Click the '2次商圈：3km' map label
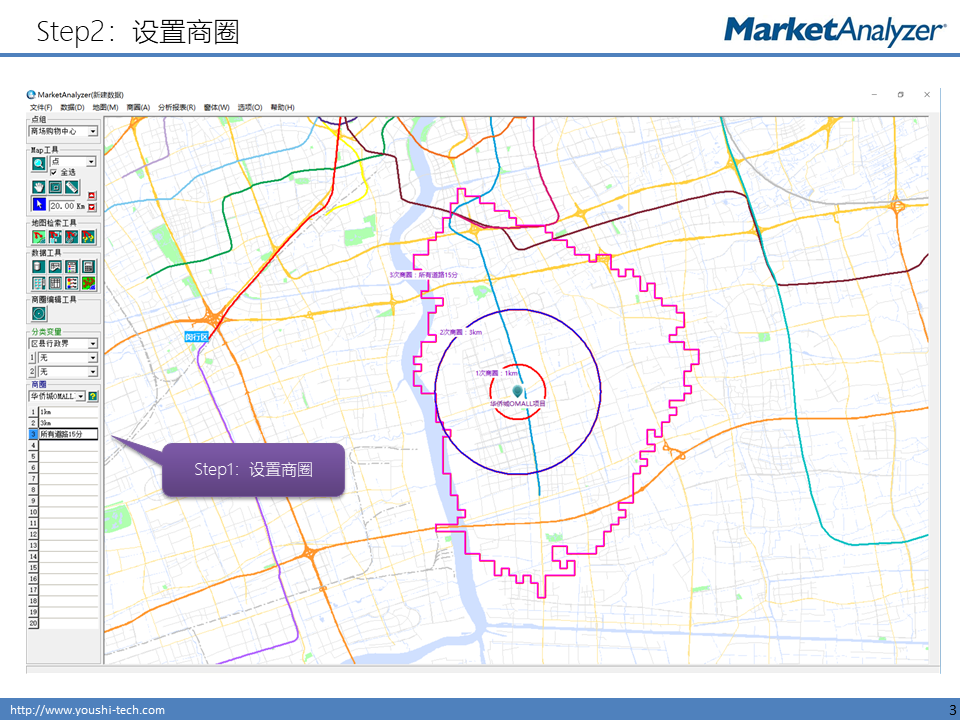This screenshot has height=720, width=960. pos(460,332)
